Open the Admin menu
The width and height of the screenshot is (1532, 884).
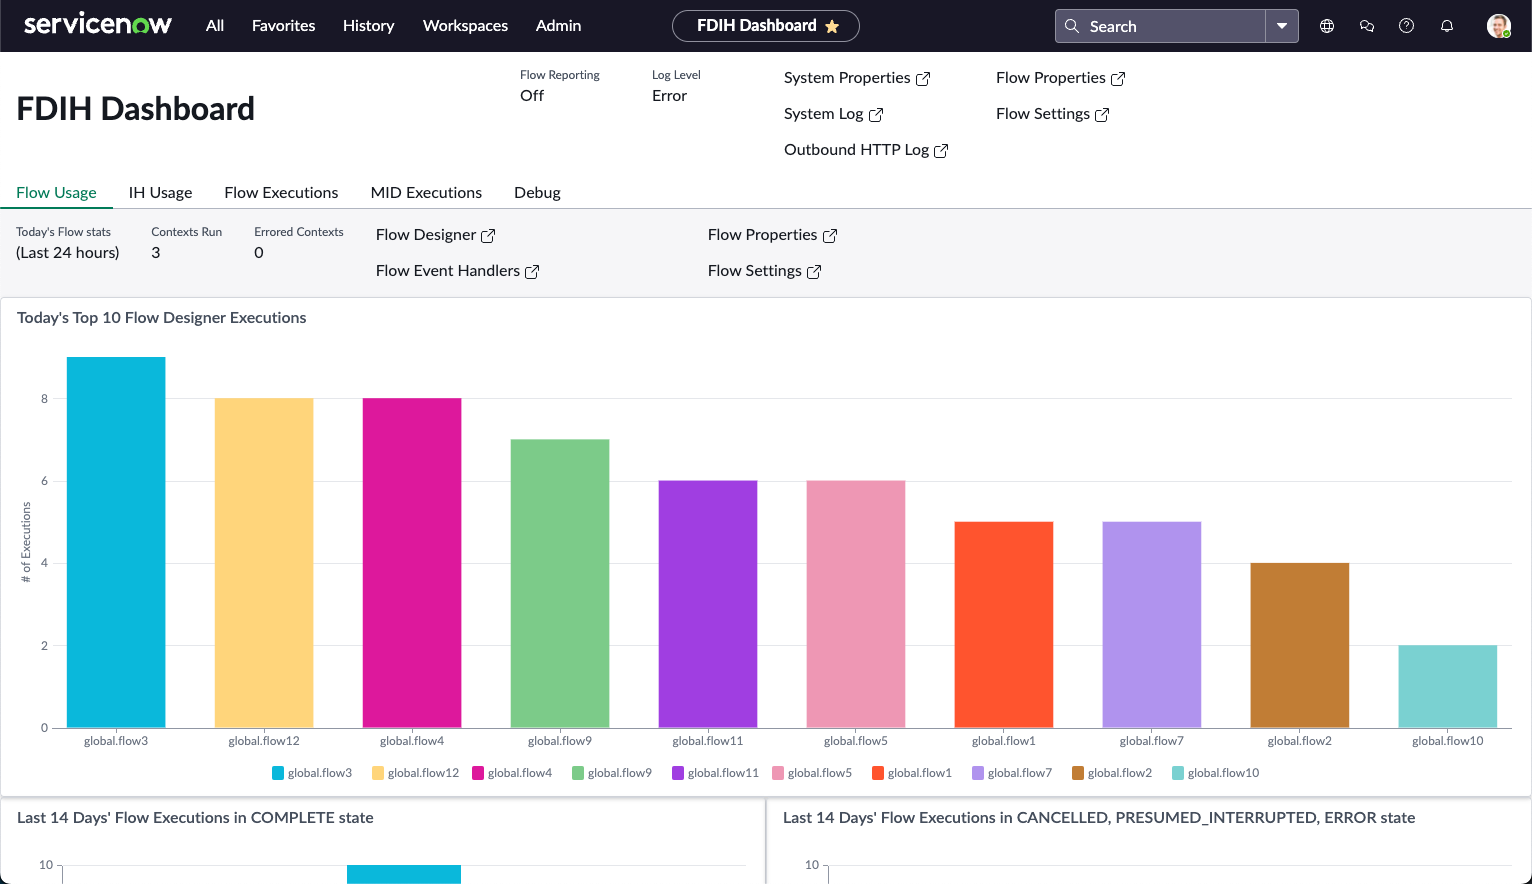pos(558,26)
